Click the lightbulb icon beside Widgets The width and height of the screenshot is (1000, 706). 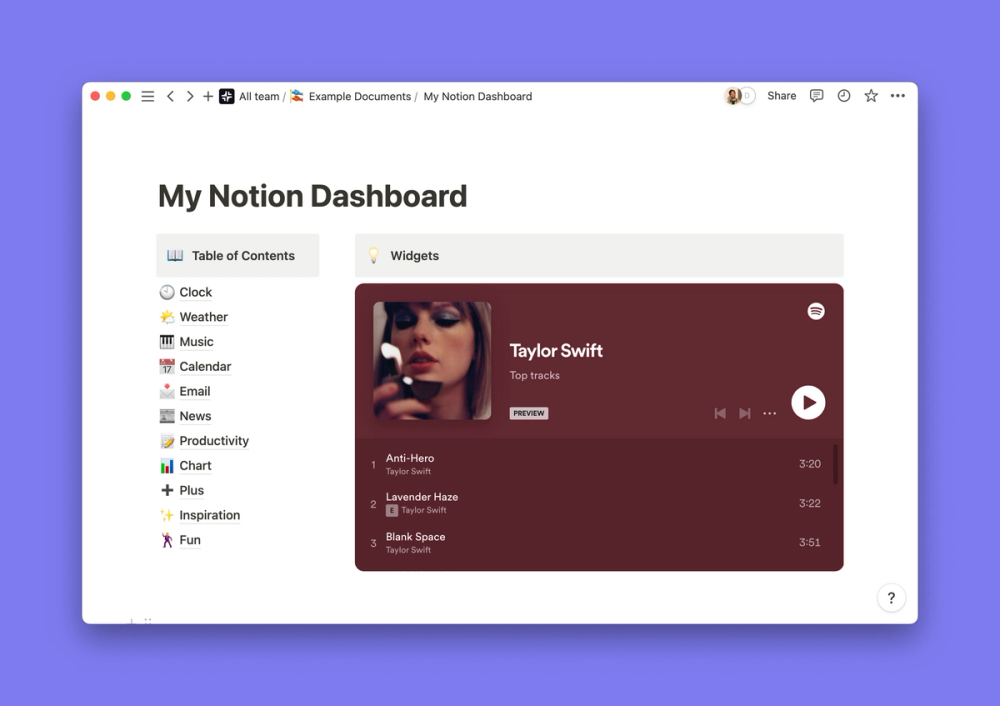373,255
